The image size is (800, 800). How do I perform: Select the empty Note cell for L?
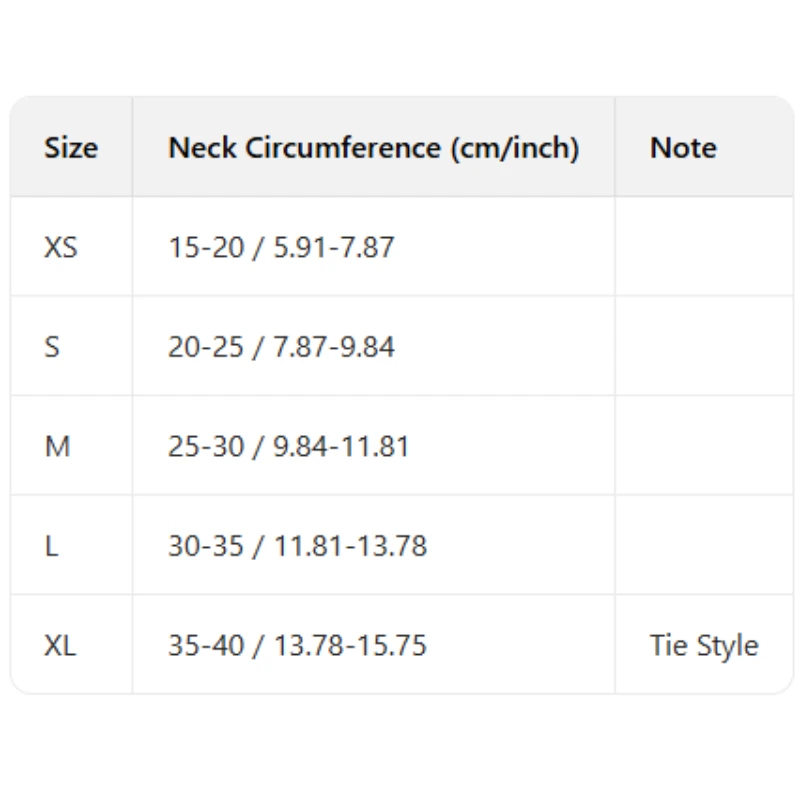coord(703,546)
